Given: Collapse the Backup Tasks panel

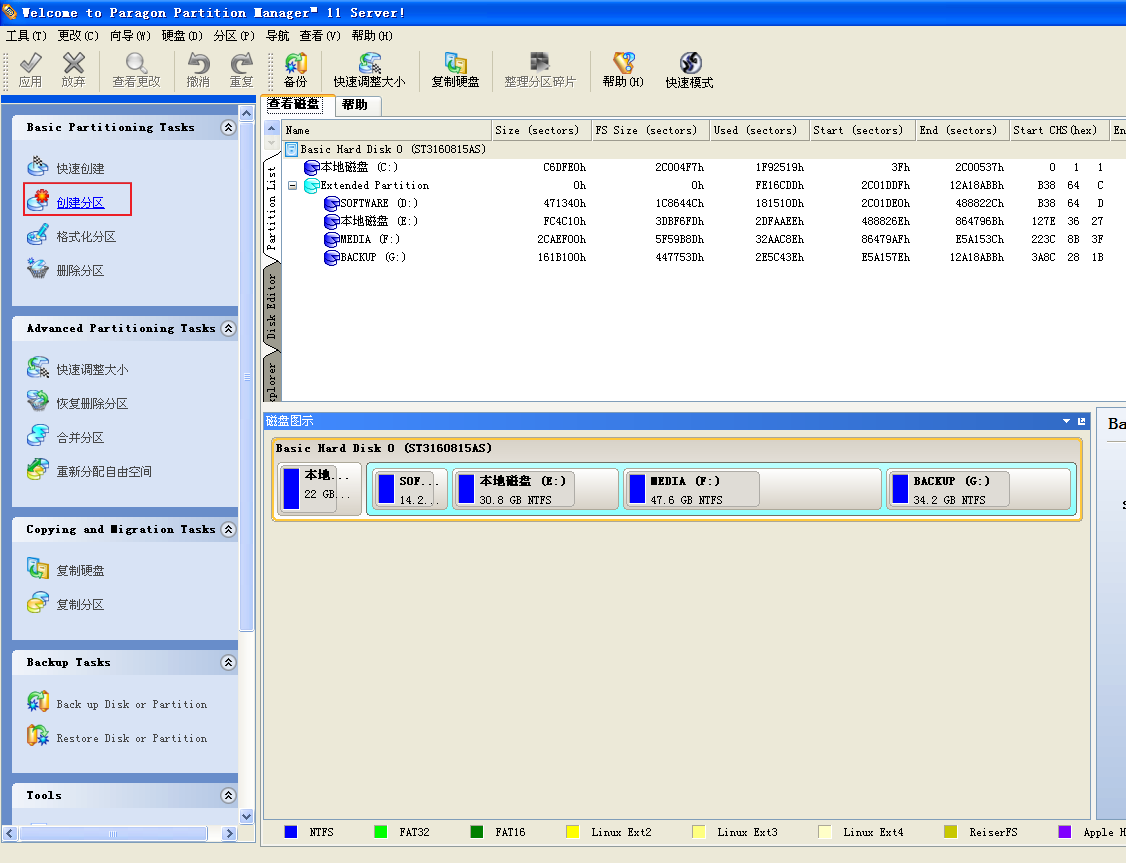Looking at the screenshot, I should click(228, 663).
